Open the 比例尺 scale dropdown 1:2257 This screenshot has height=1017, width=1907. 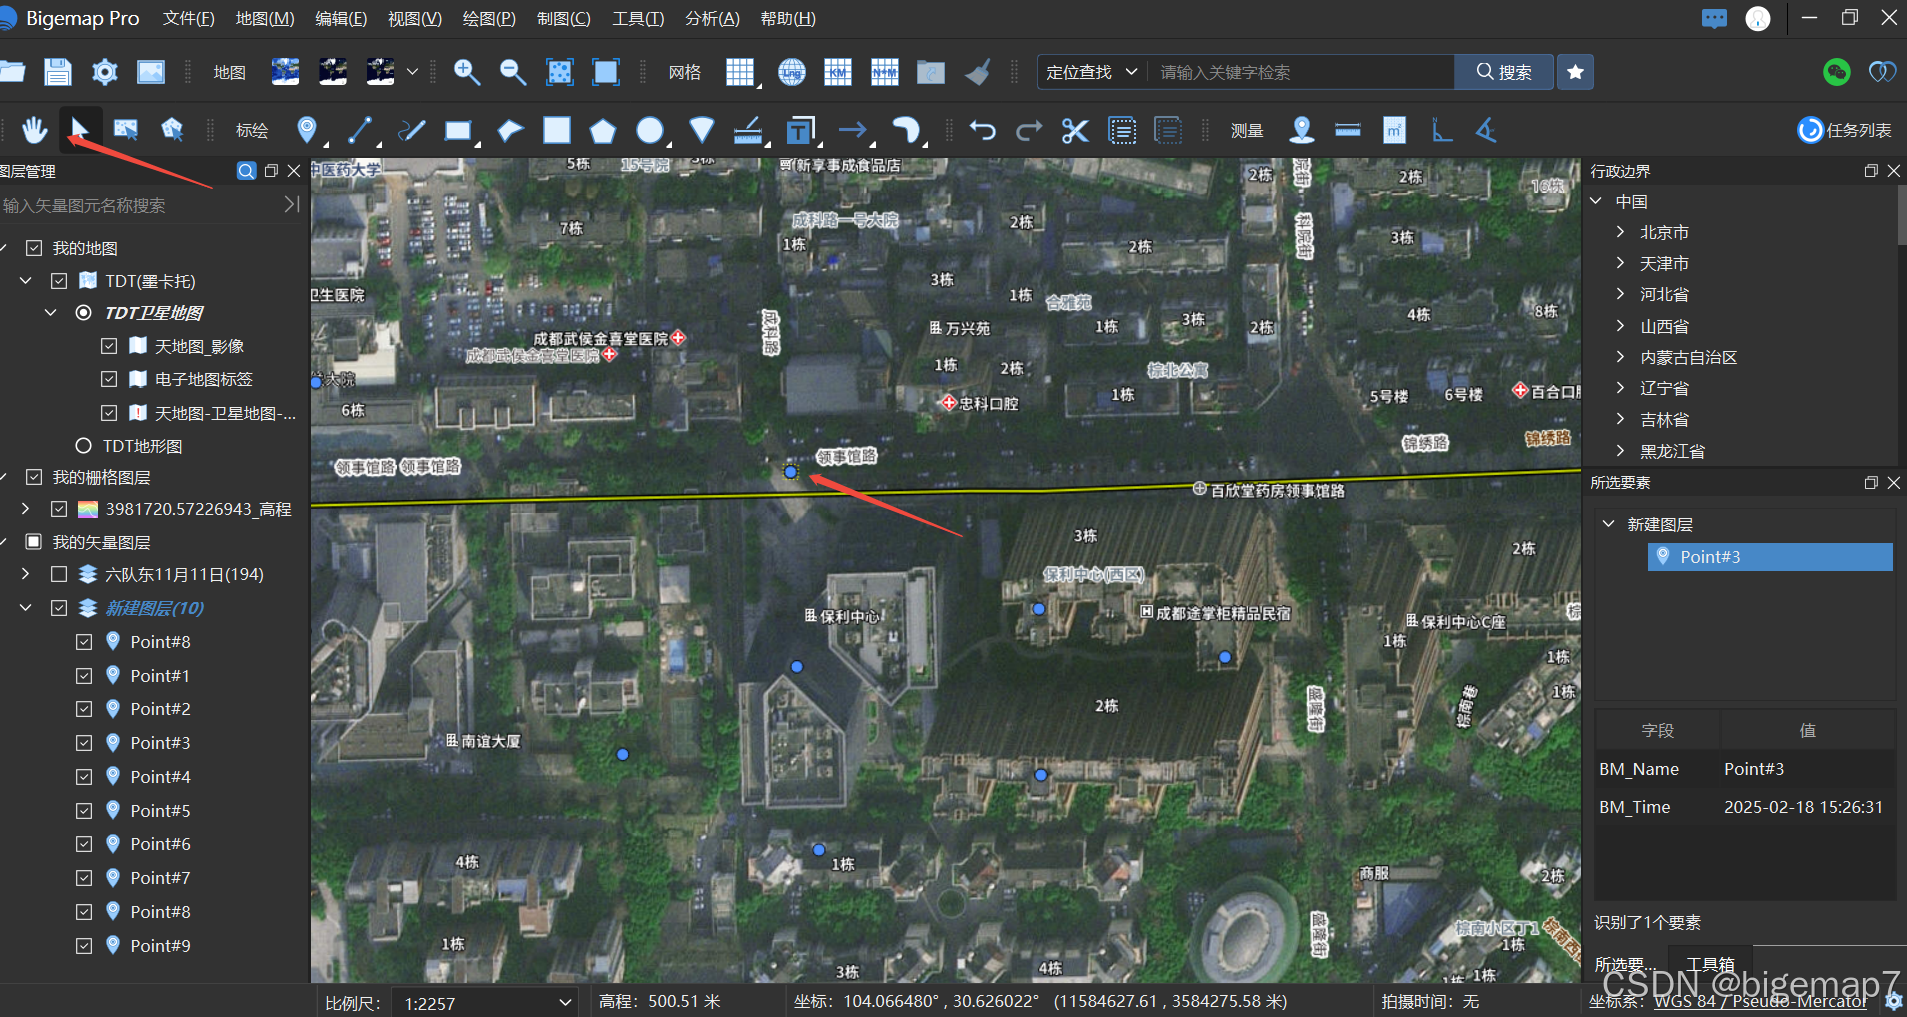[x=485, y=1003]
